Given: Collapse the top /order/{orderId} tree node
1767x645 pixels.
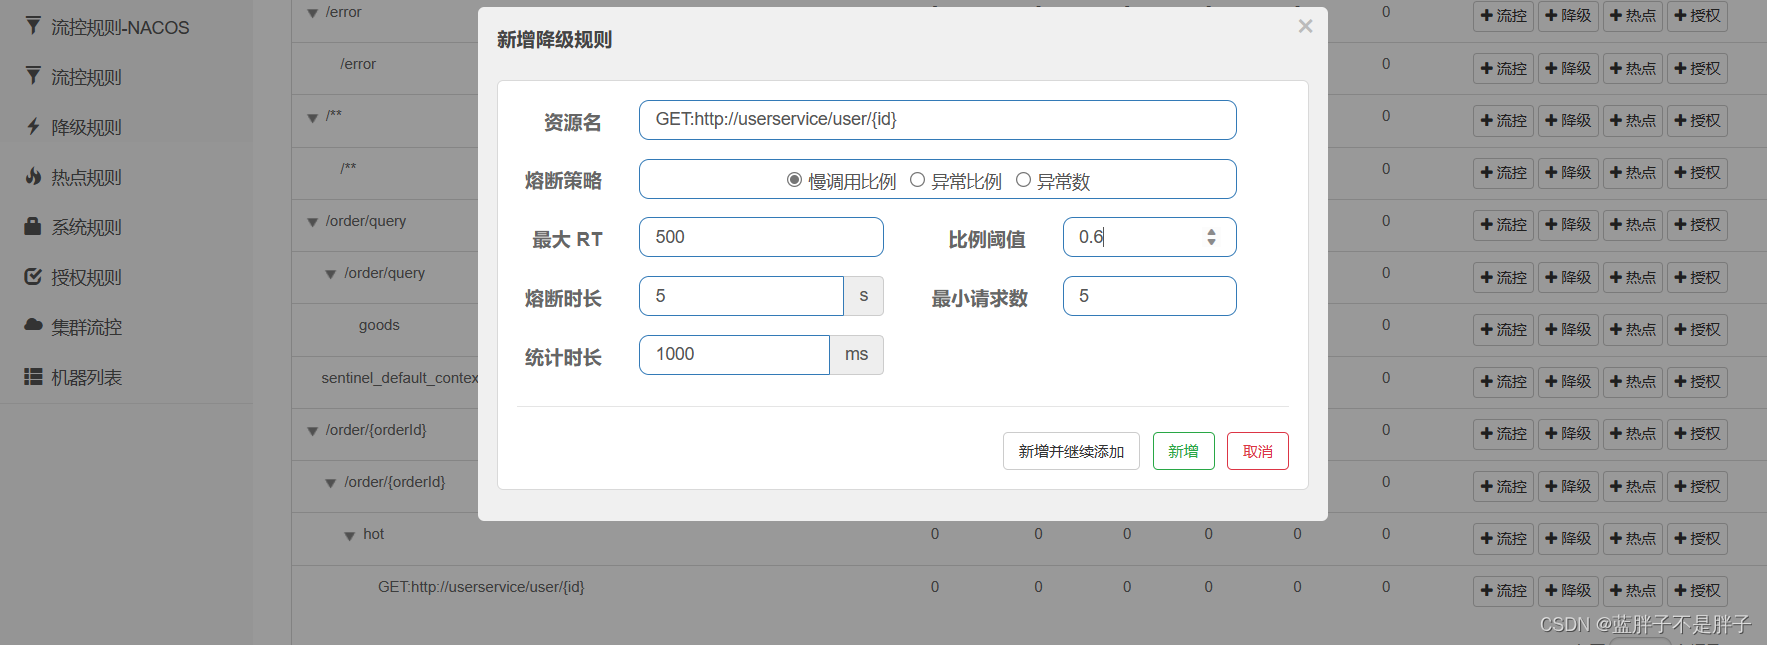Looking at the screenshot, I should 312,431.
